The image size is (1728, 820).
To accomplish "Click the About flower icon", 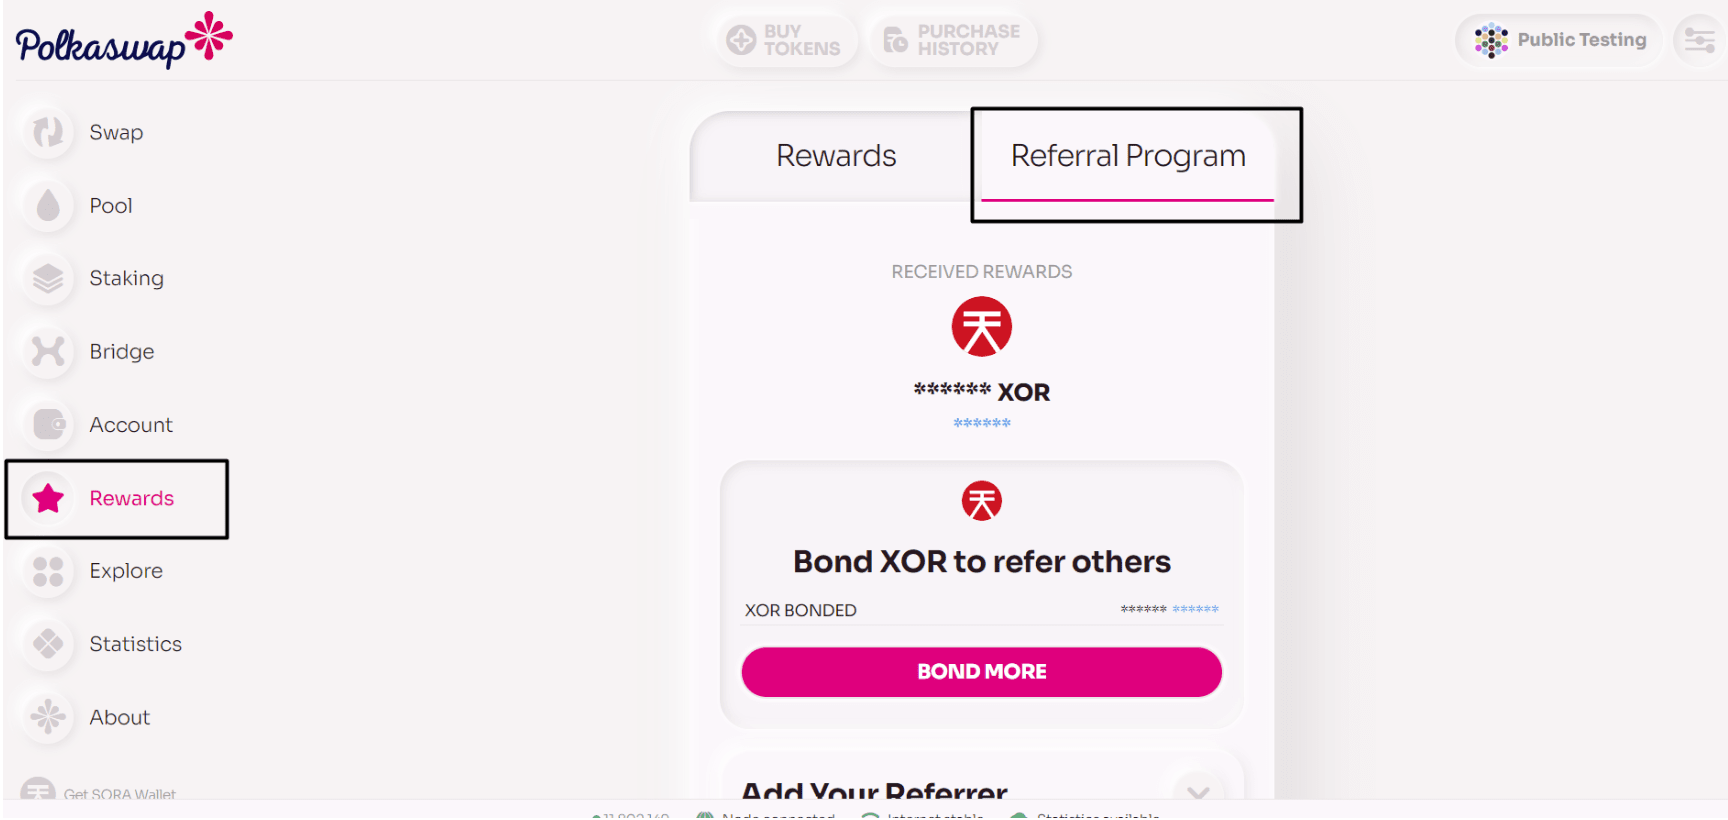I will click(x=48, y=717).
